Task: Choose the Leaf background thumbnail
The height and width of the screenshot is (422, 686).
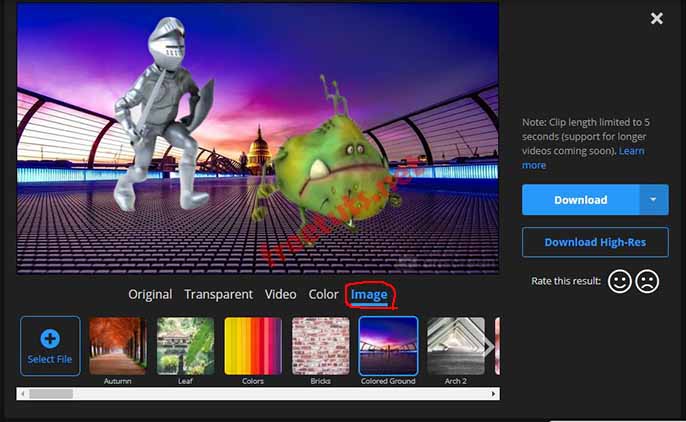Action: tap(186, 346)
